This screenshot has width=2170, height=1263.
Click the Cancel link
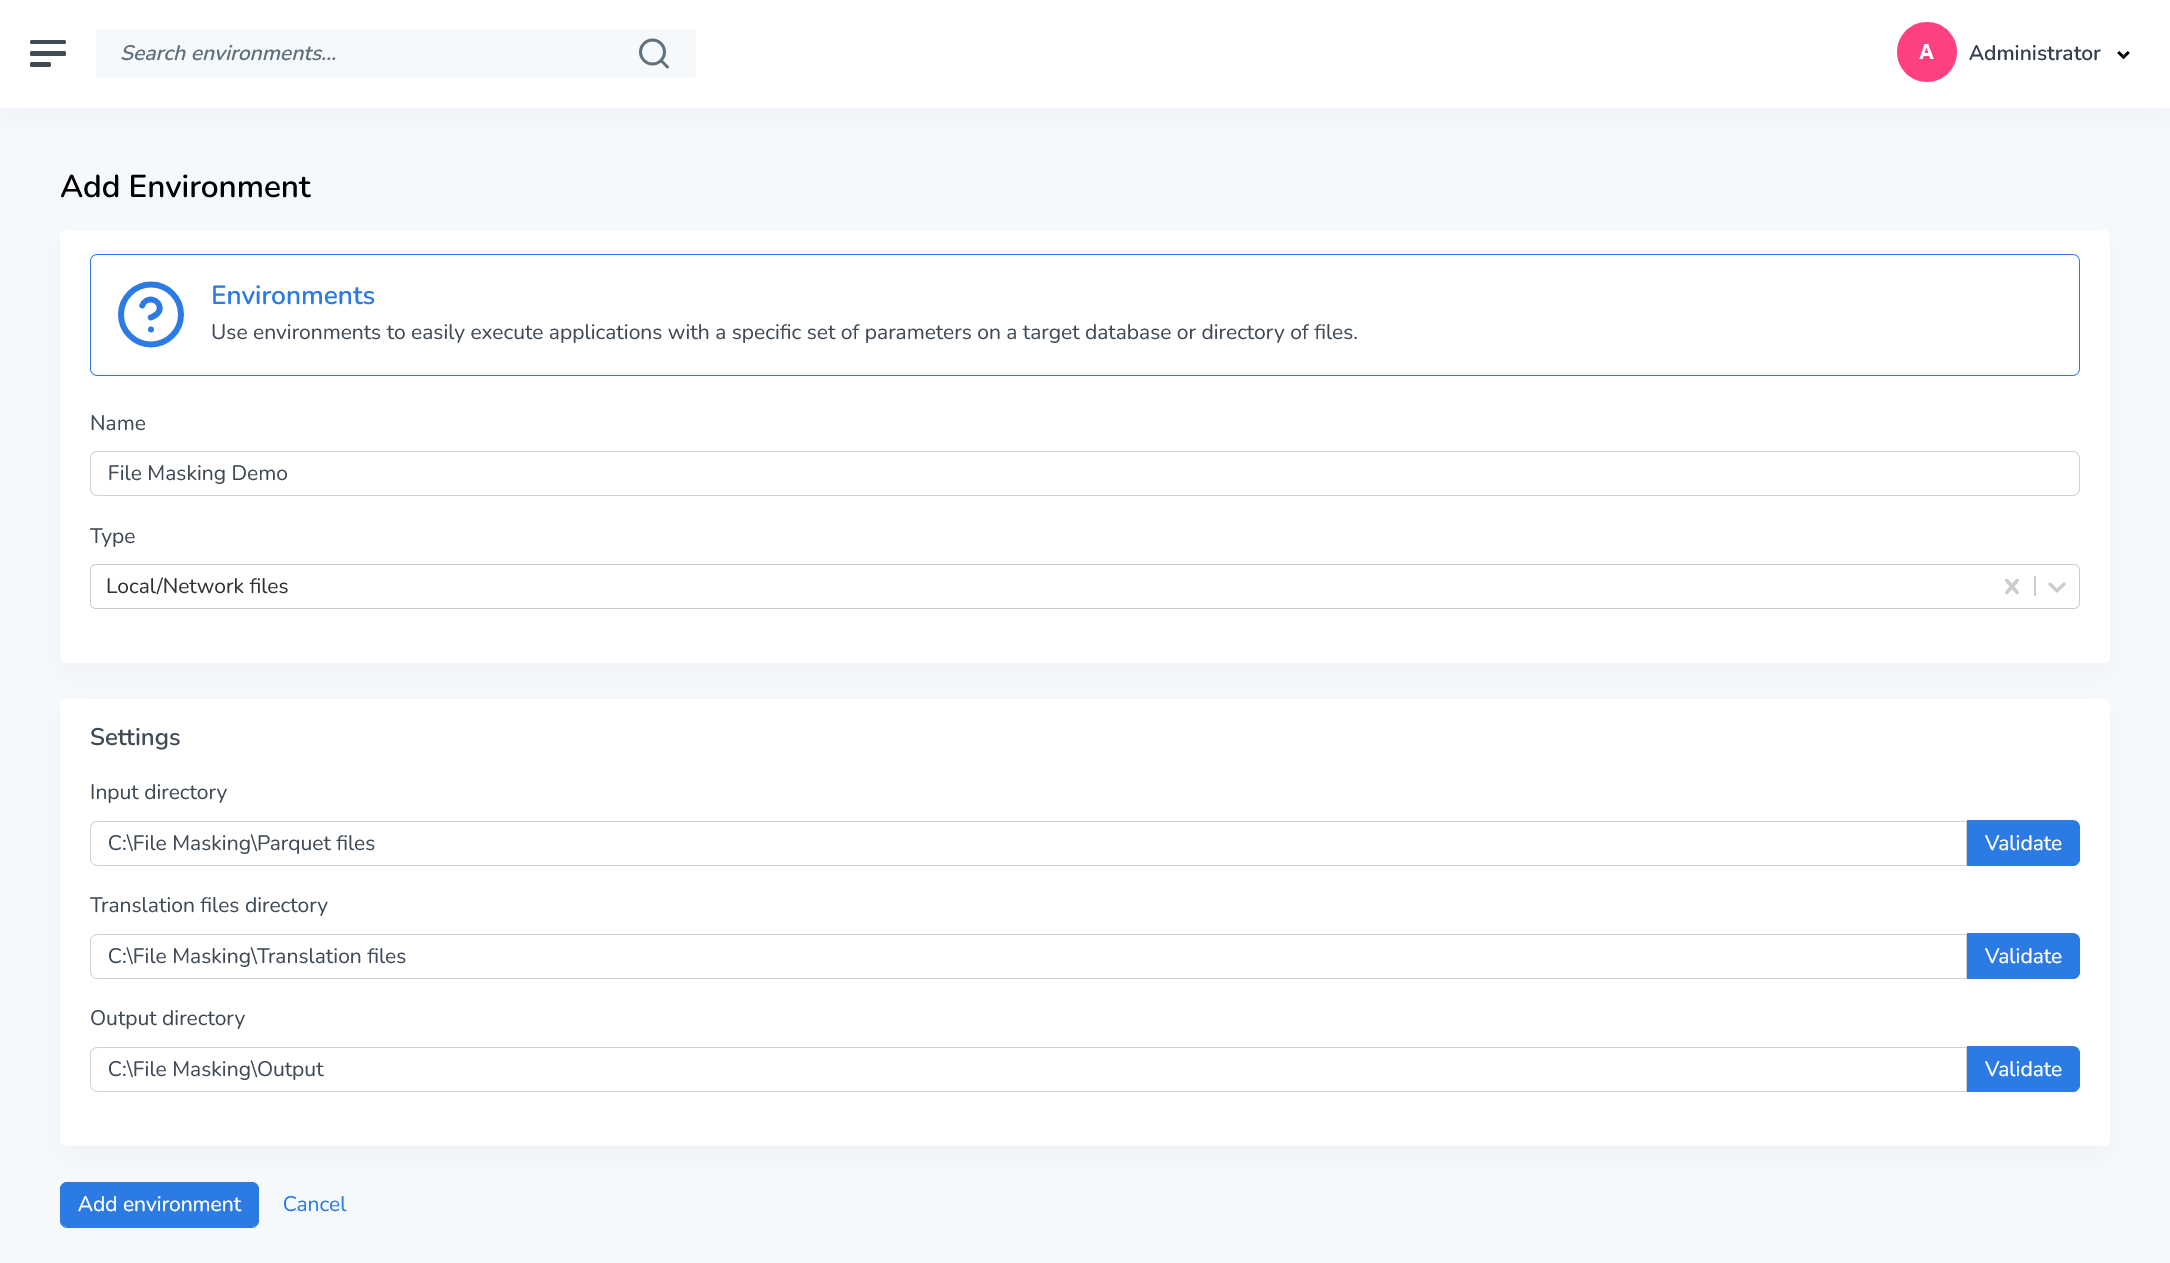[314, 1204]
